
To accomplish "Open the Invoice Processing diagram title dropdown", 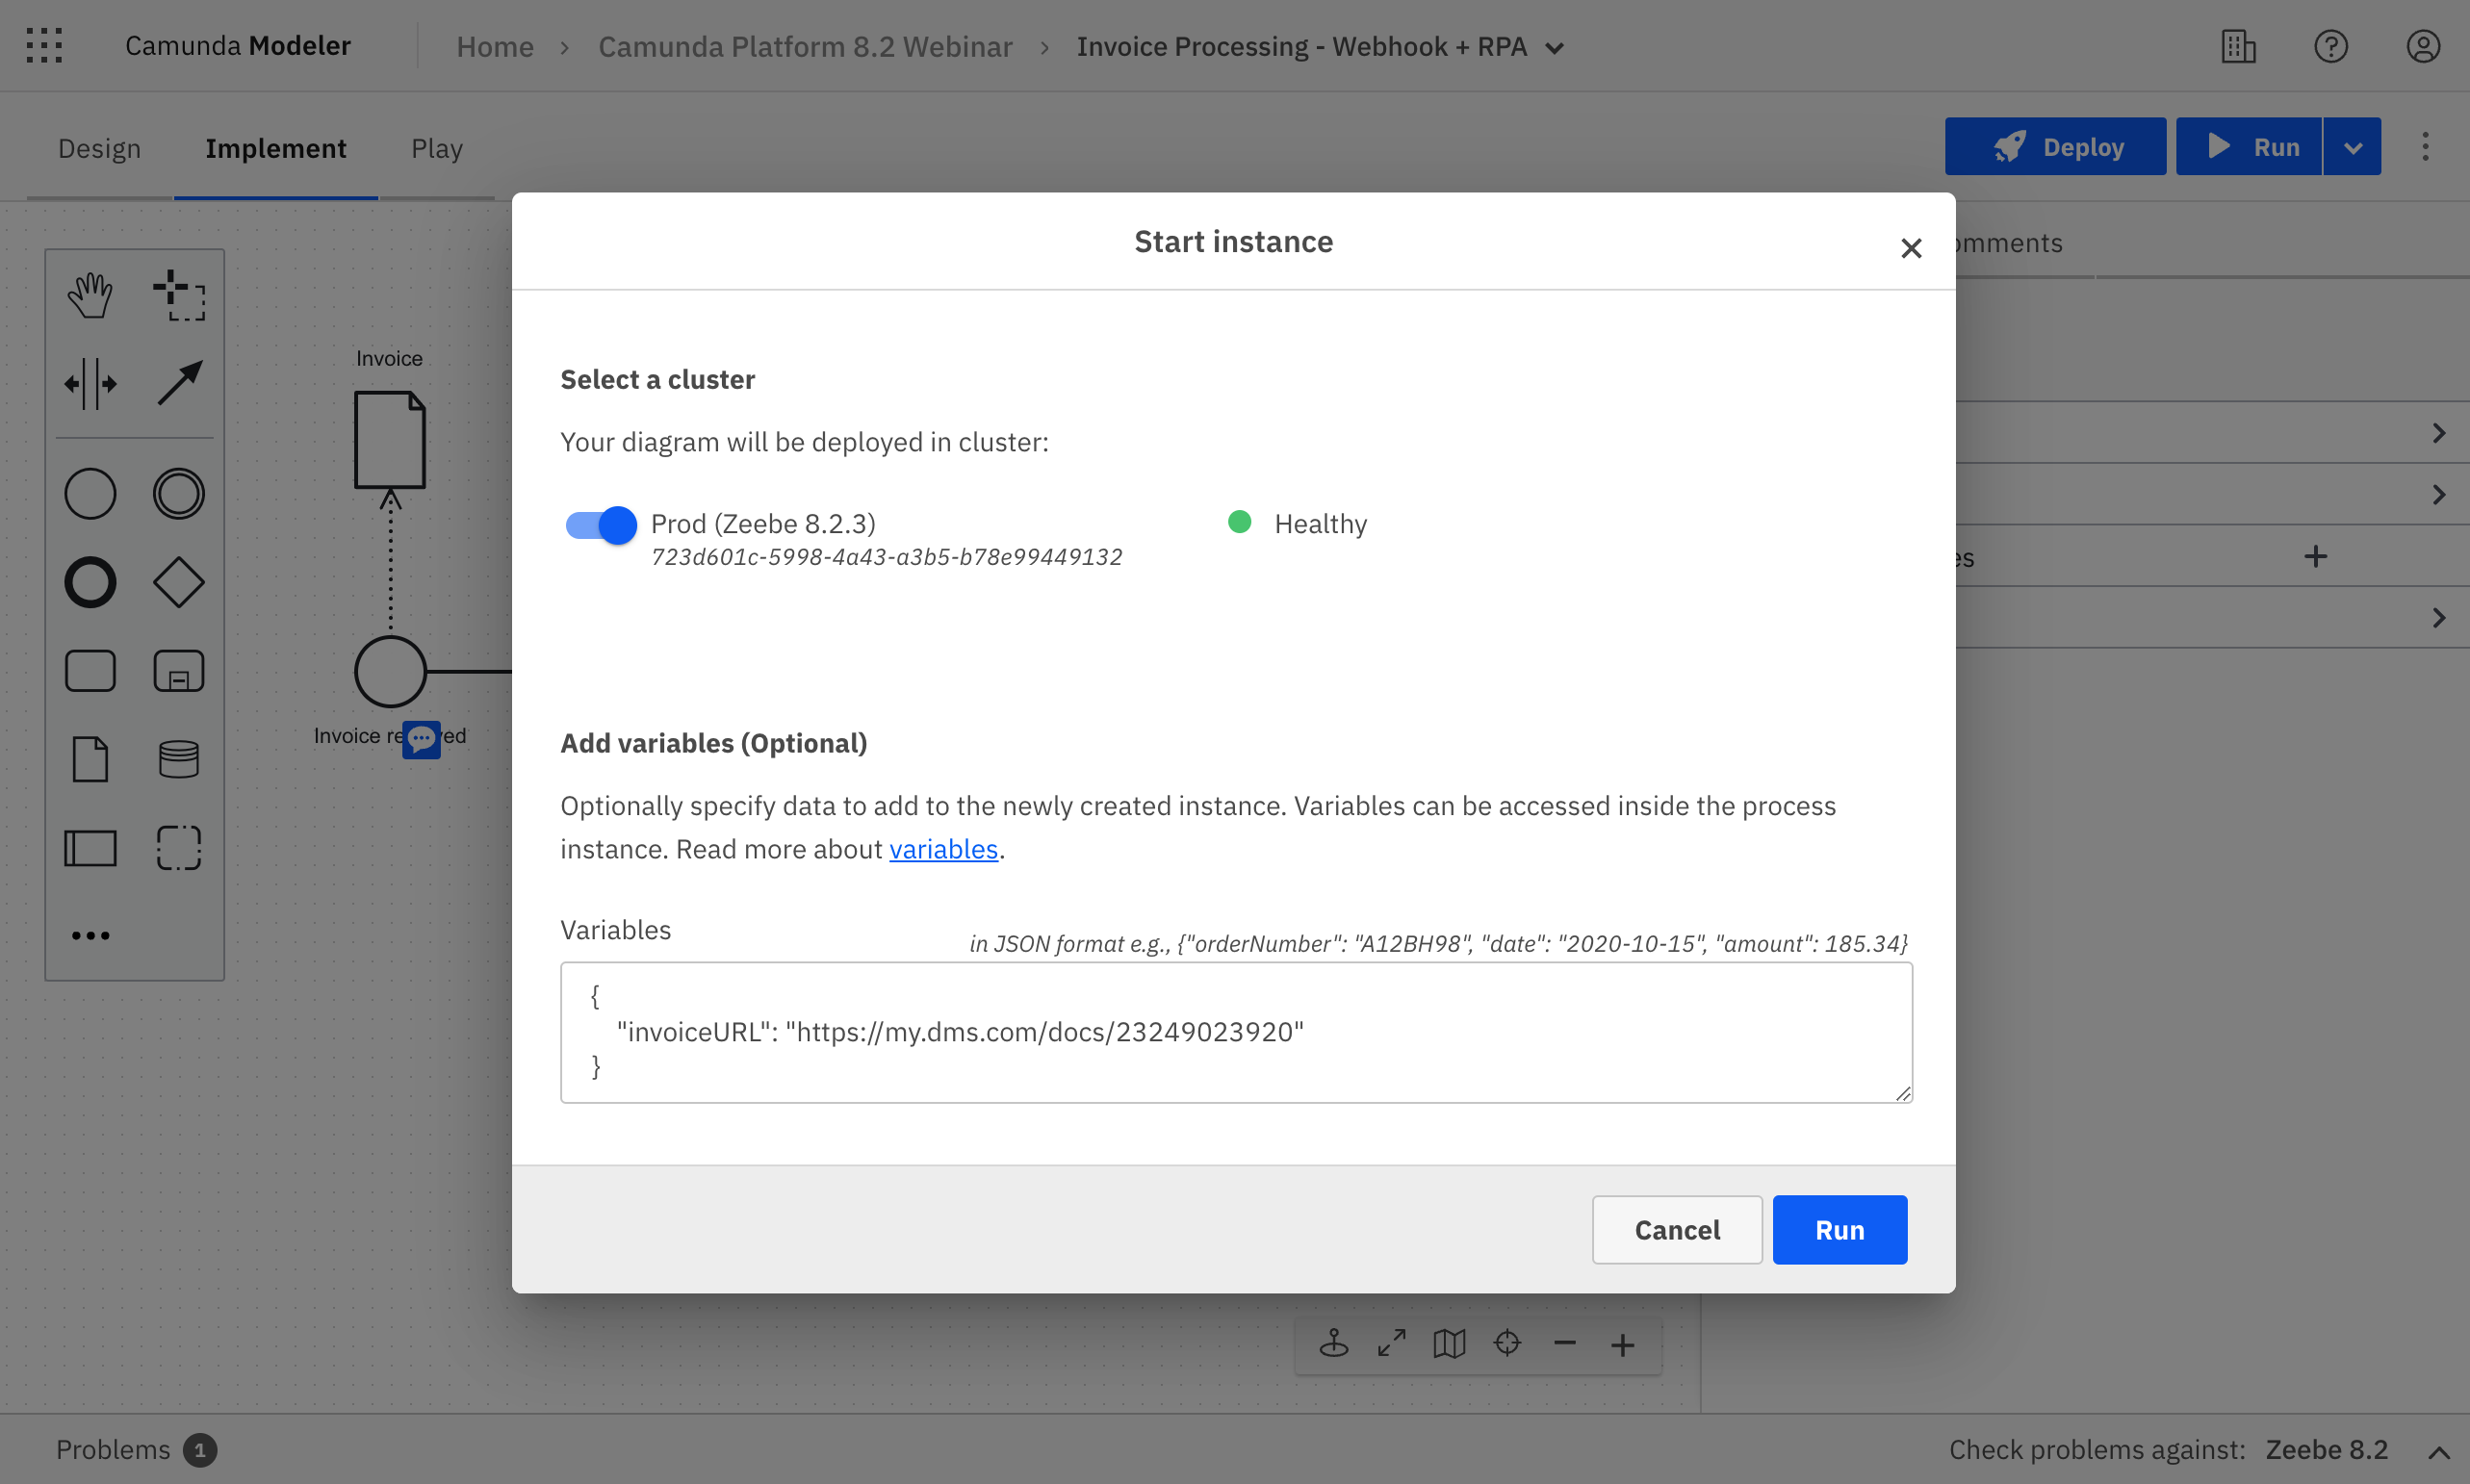I will (x=1554, y=46).
